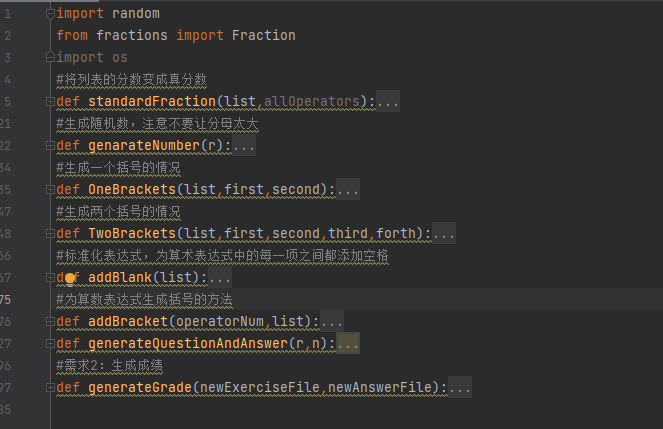
Task: Expand generateQuestionAndAnswer using its gutter fold marker
Action: click(50, 344)
